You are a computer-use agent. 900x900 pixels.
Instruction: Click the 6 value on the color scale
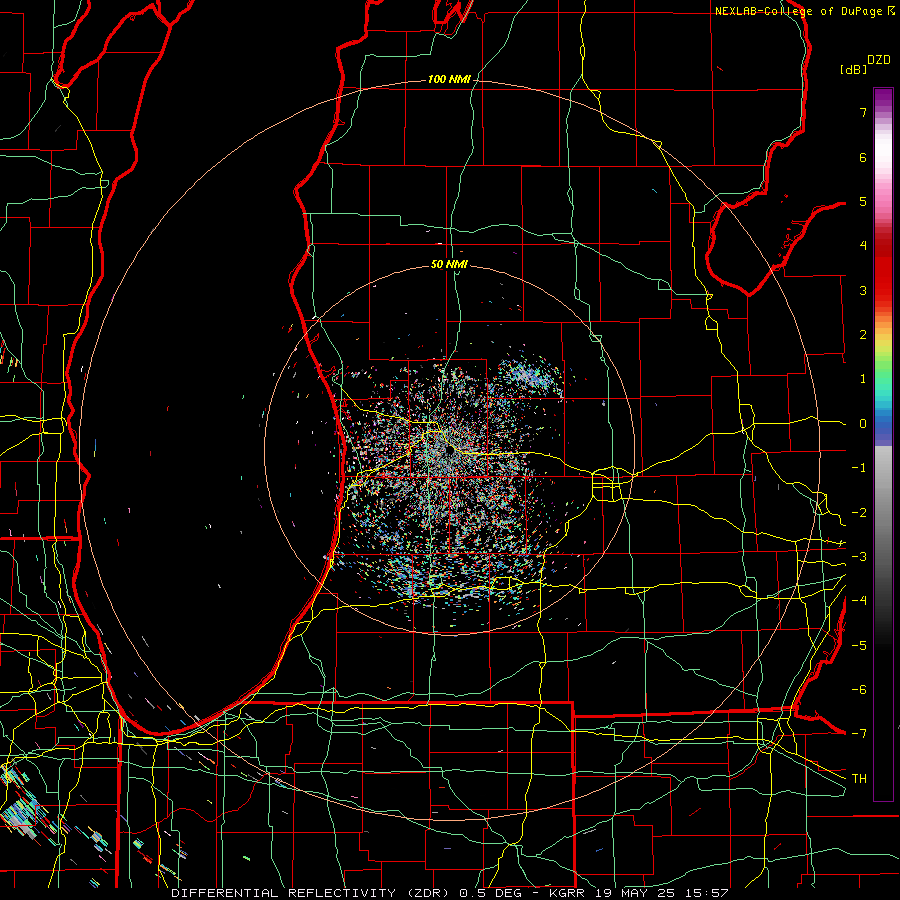863,157
